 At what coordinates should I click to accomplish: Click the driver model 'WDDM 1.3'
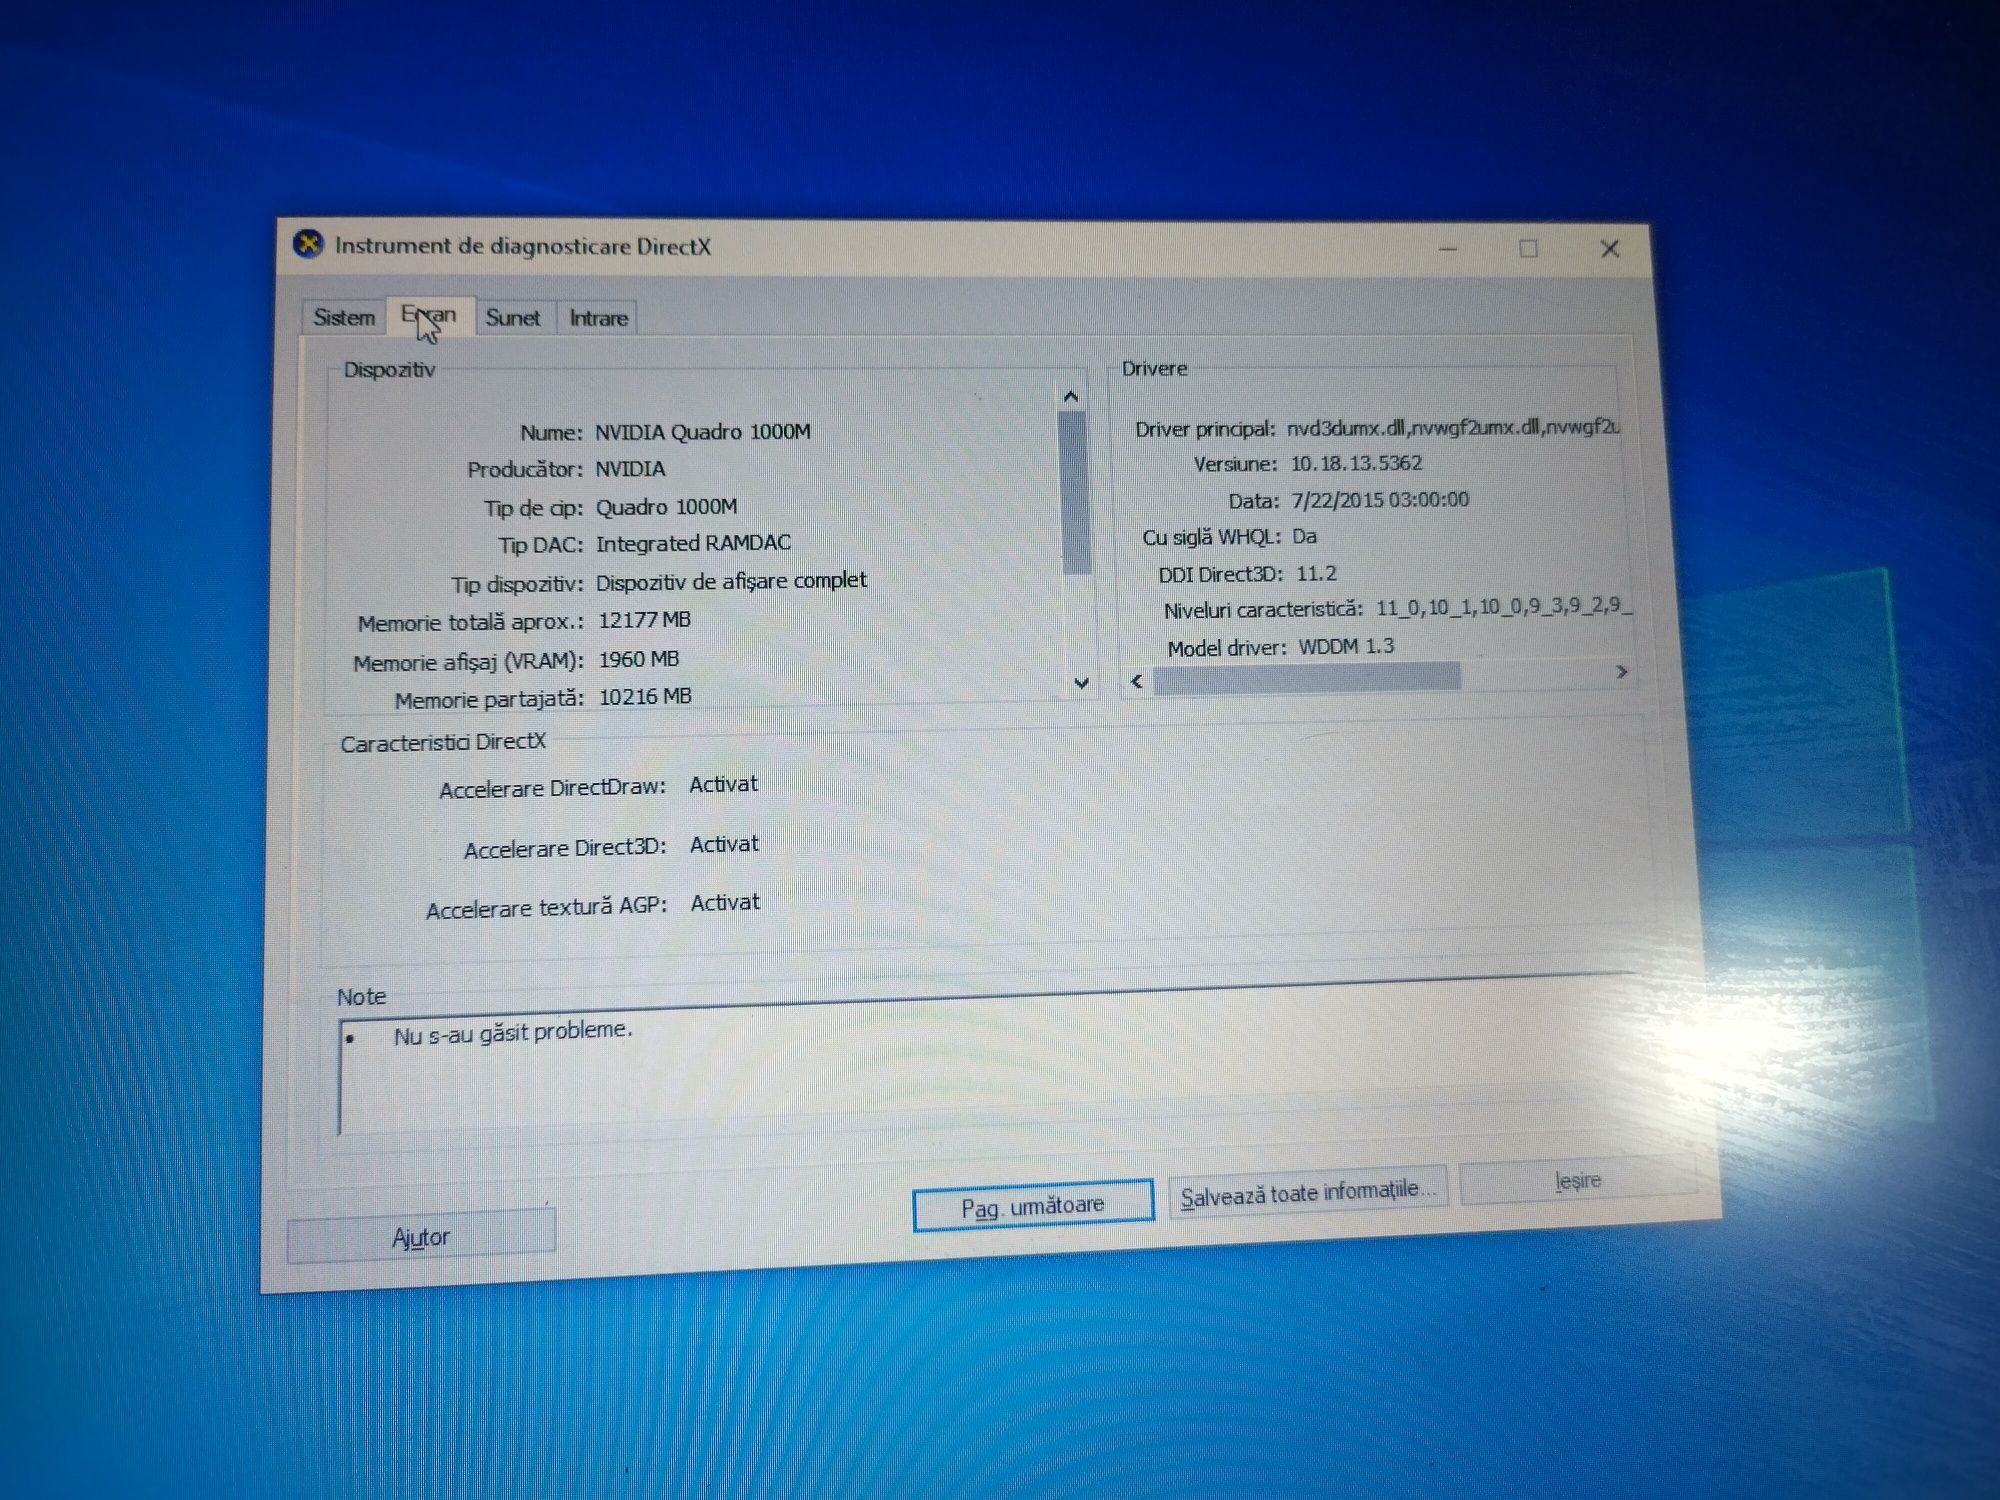pyautogui.click(x=1346, y=646)
